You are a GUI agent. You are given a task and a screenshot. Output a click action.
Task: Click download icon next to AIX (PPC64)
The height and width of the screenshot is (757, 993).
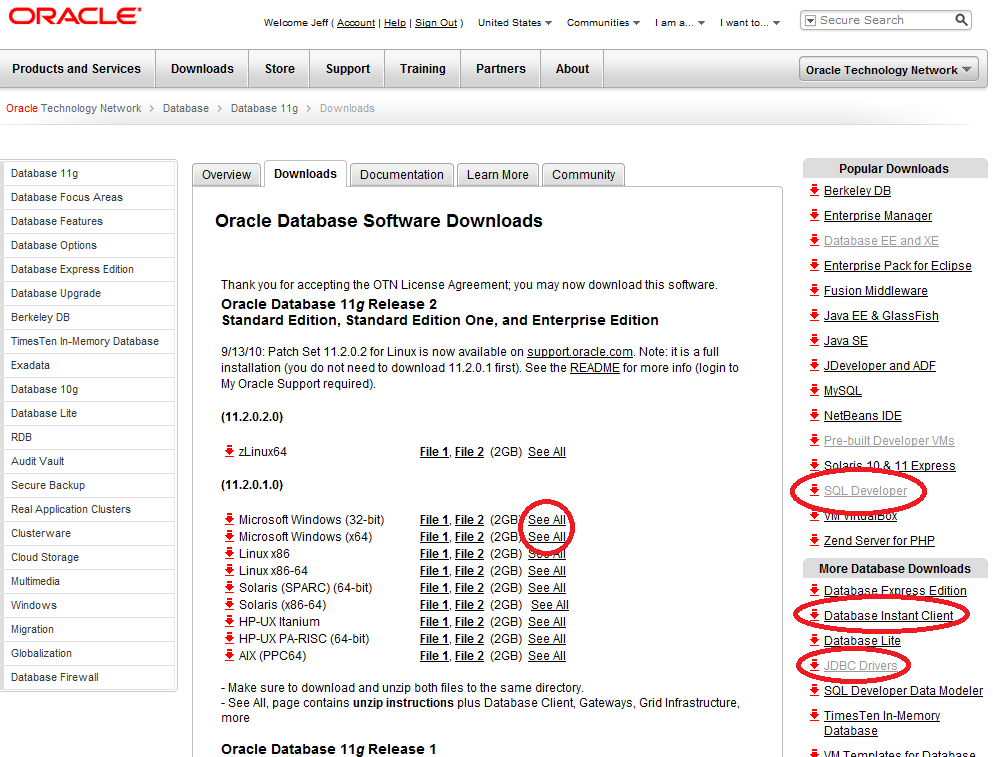pyautogui.click(x=229, y=655)
